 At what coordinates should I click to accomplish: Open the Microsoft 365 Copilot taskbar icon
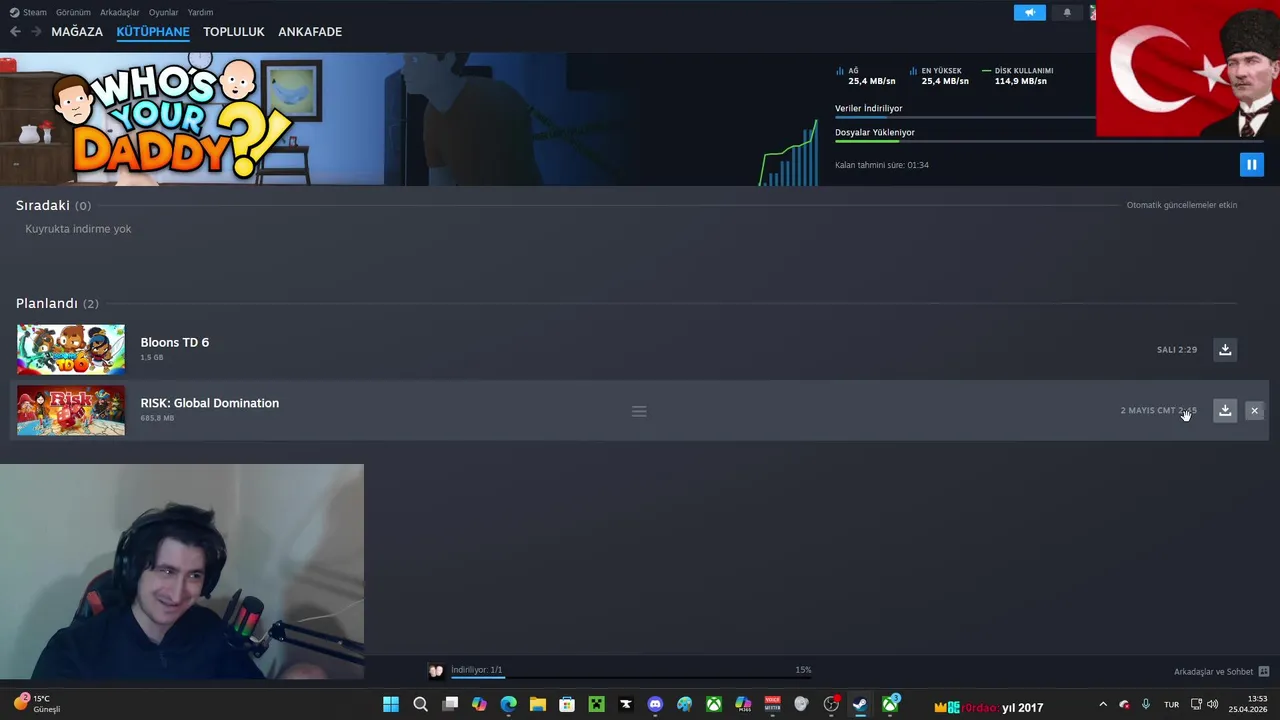point(743,704)
